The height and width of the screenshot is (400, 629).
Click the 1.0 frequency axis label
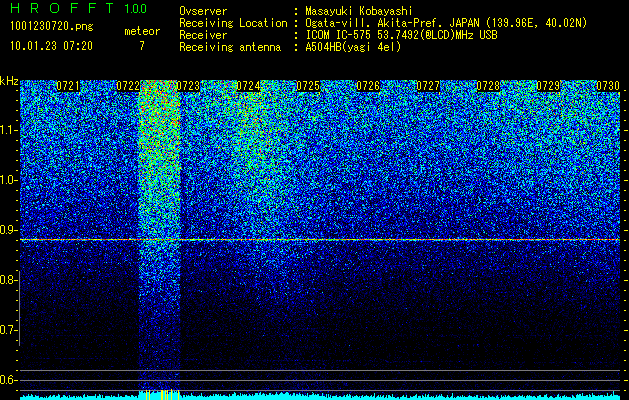8,180
